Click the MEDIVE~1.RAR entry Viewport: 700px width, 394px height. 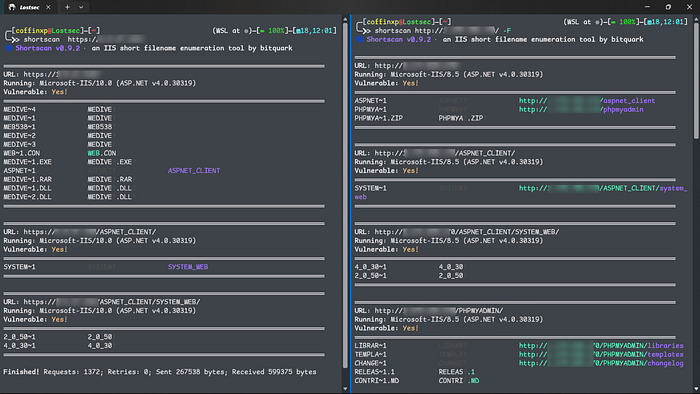(27, 179)
